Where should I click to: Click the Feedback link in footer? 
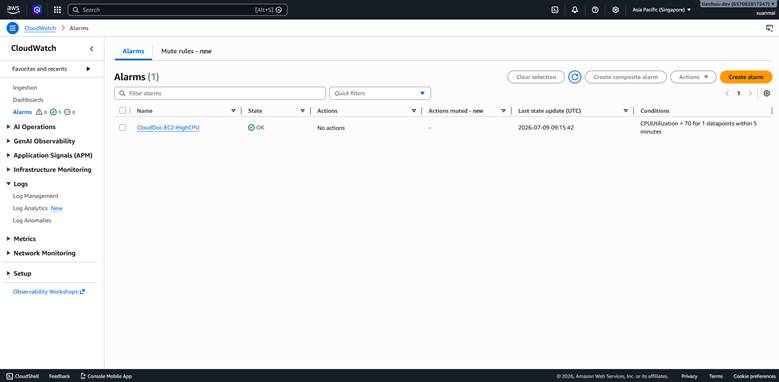[x=60, y=376]
